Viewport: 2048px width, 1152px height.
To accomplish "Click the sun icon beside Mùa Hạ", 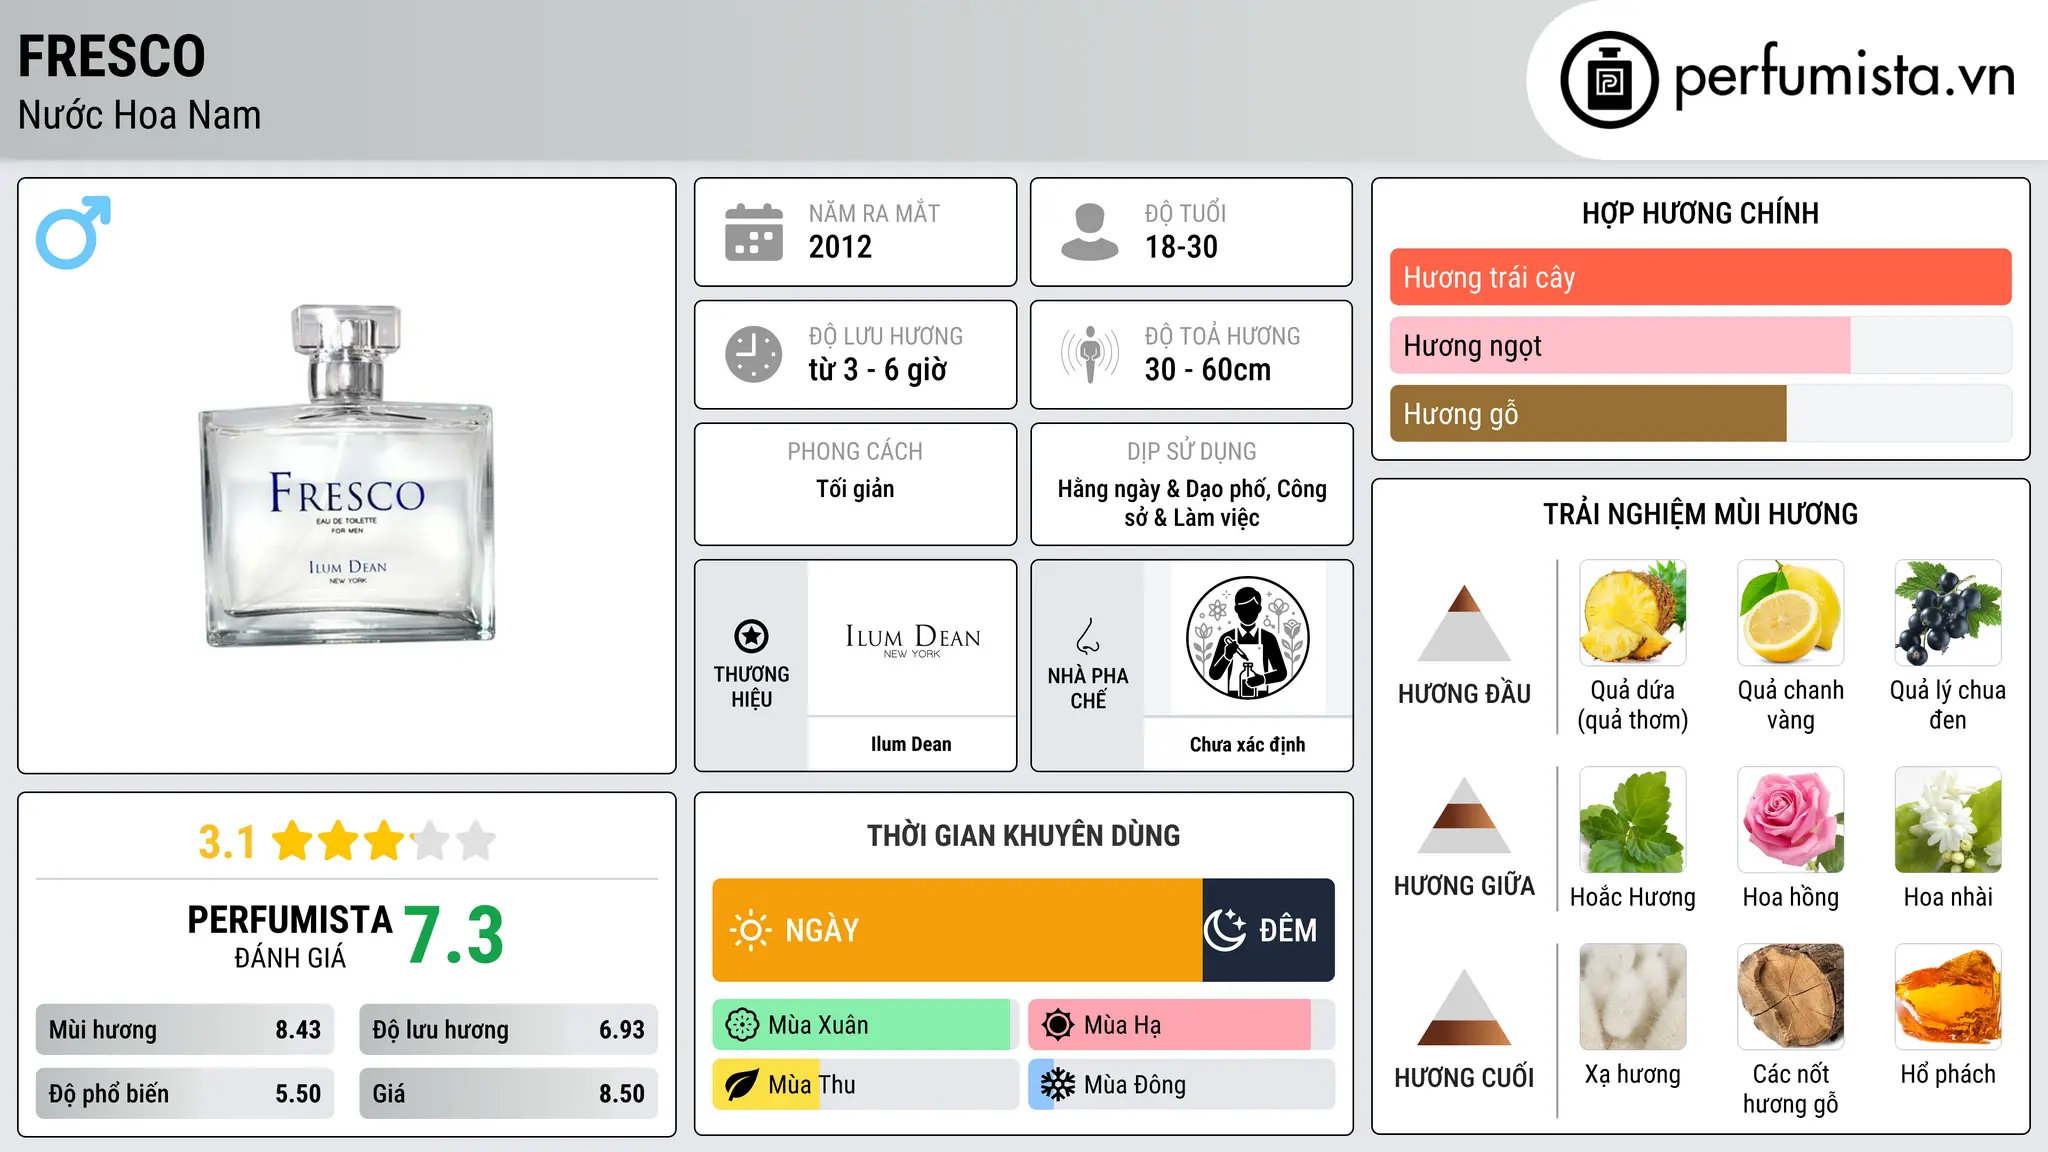I will 1058,1025.
